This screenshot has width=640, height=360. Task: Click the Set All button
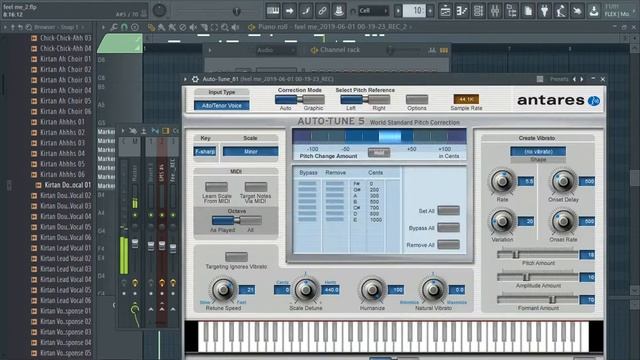coord(448,211)
